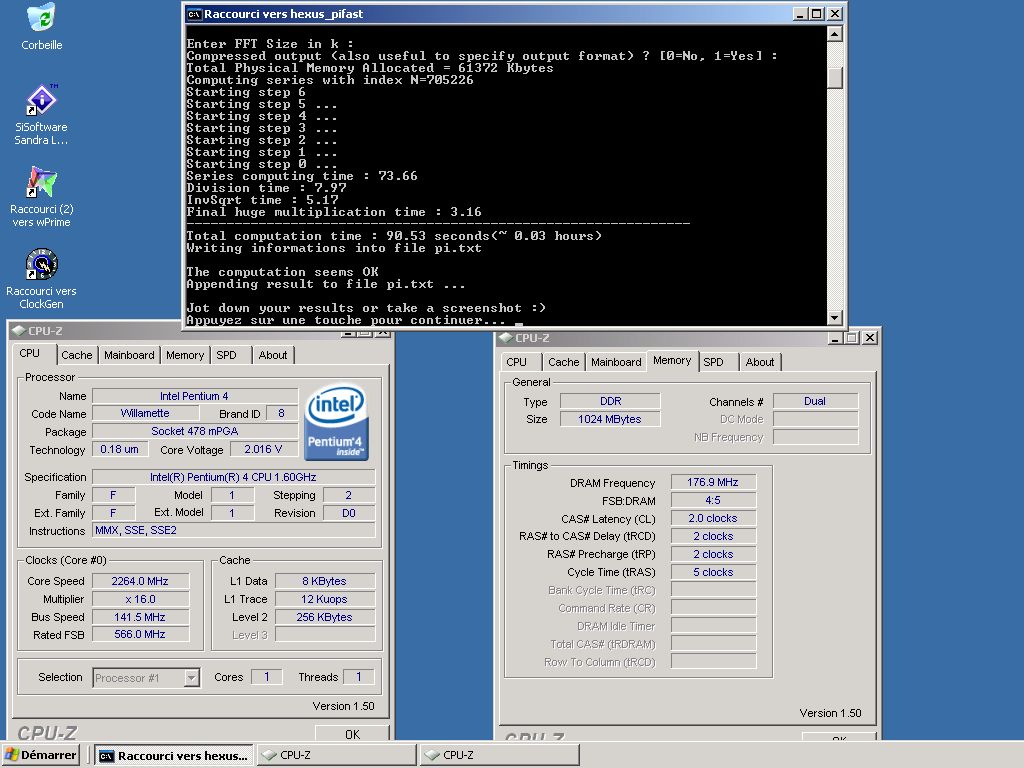The width and height of the screenshot is (1024, 768).
Task: Click CPU-Z icon in left window title bar
Action: [x=18, y=331]
